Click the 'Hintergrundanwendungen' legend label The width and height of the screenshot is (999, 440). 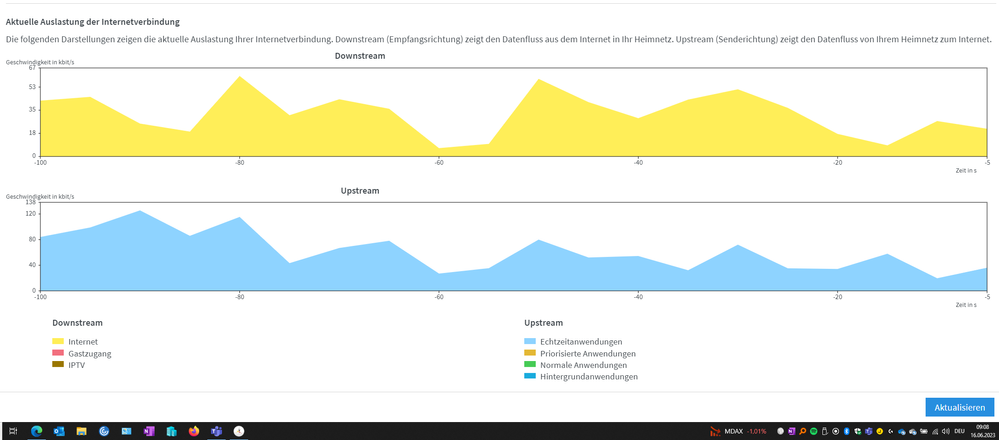click(589, 376)
